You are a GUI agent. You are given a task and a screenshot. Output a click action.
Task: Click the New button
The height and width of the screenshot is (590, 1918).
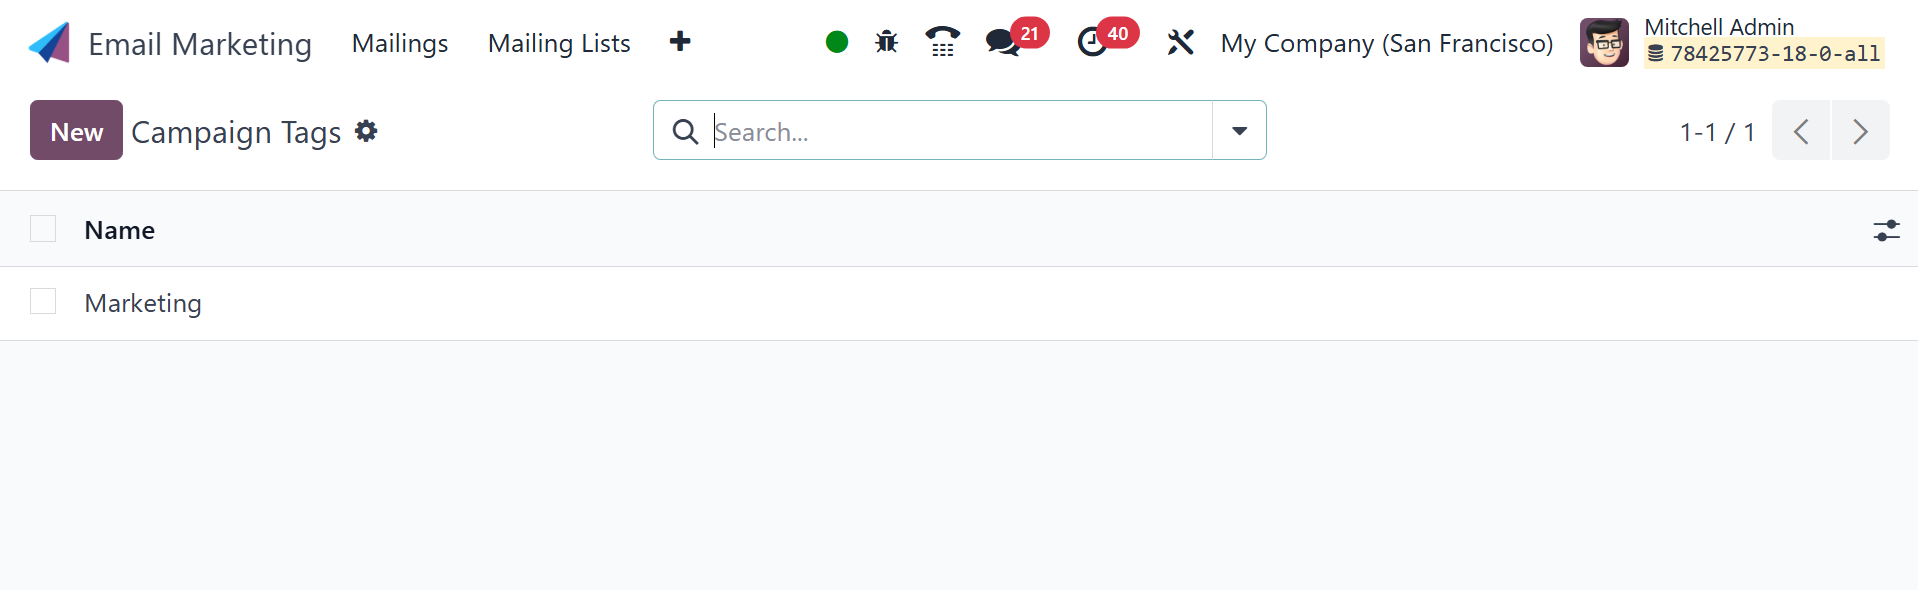pos(76,130)
